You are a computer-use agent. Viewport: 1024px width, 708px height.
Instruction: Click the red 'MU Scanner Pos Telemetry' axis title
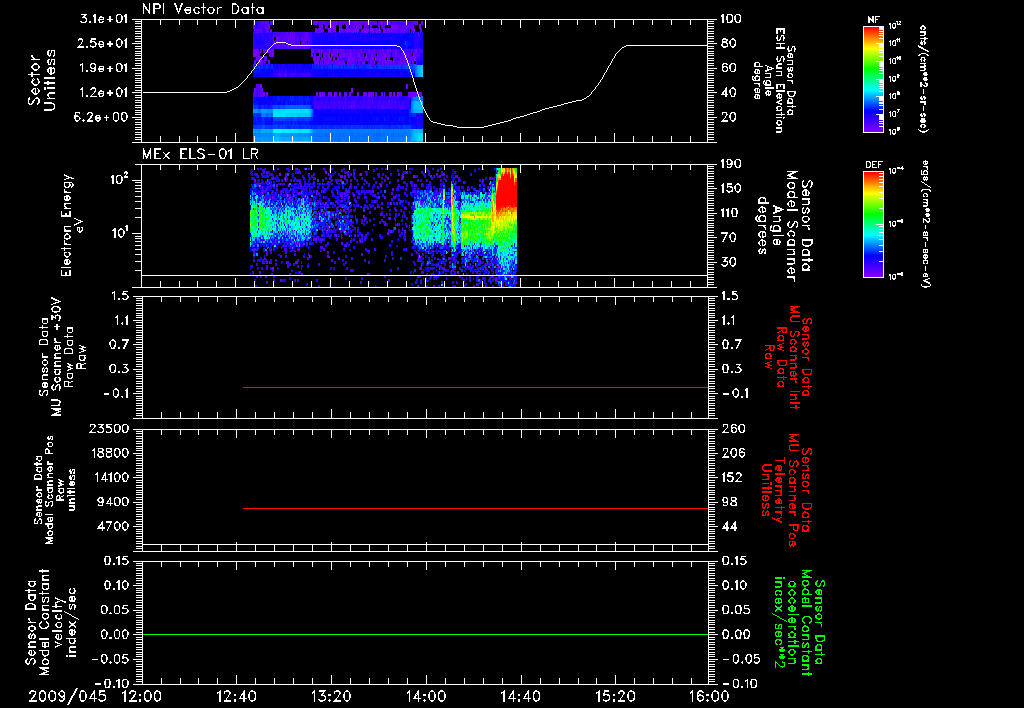[787, 489]
